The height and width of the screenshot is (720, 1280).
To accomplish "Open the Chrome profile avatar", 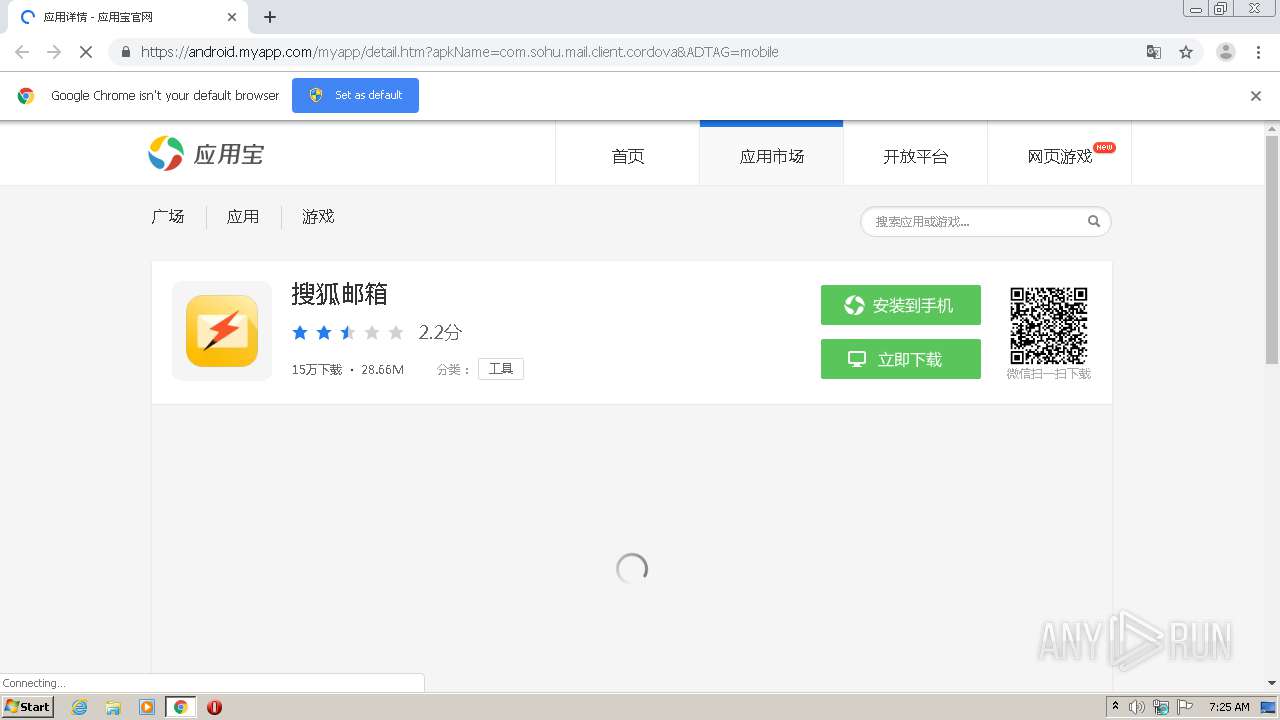I will pyautogui.click(x=1226, y=52).
